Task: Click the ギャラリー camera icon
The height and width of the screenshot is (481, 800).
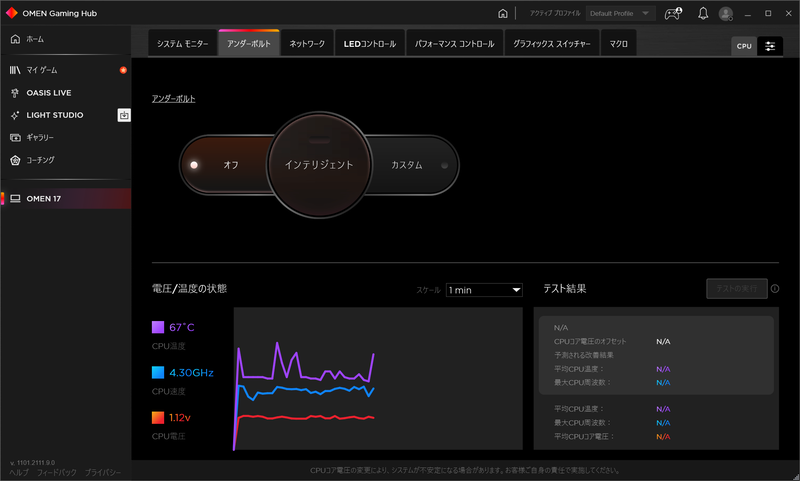Action: (x=15, y=137)
